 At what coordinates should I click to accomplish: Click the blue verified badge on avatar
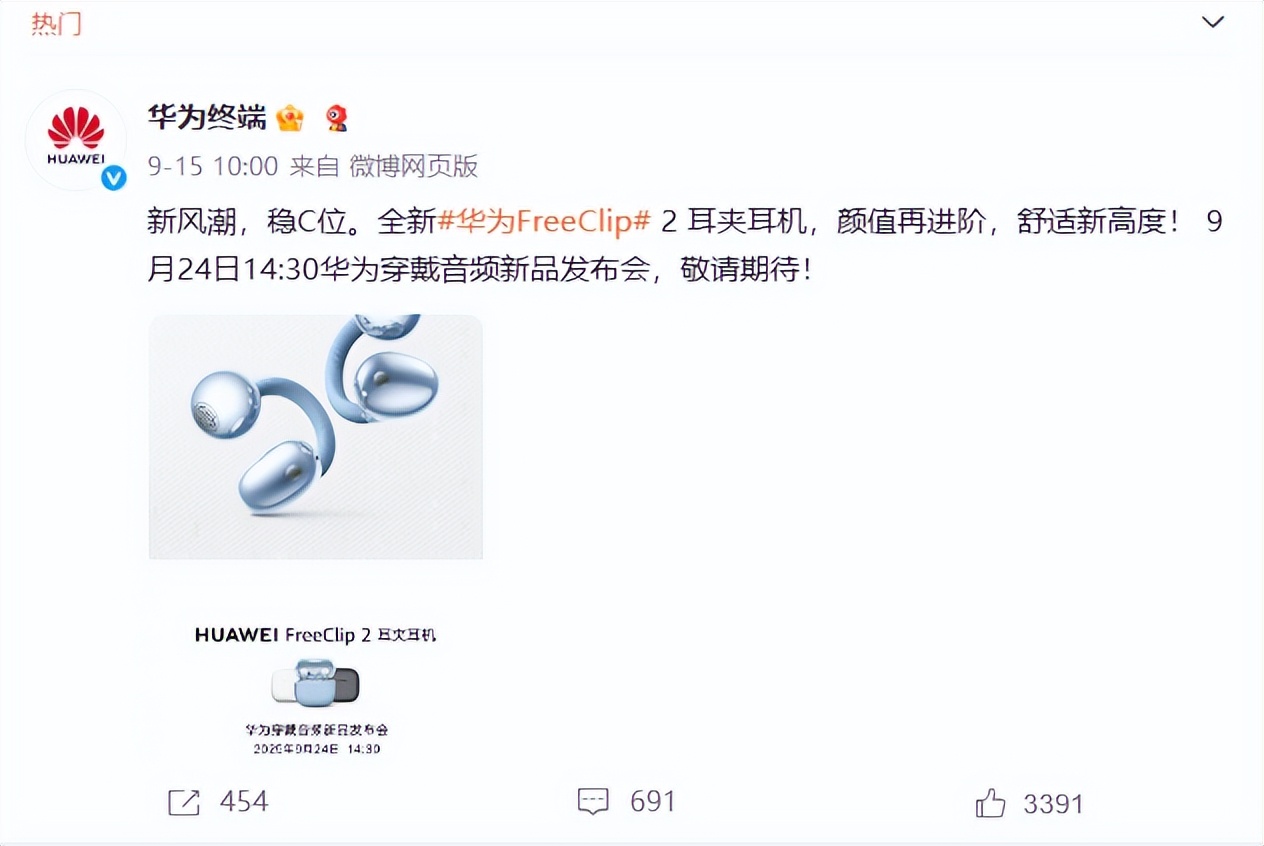click(113, 178)
